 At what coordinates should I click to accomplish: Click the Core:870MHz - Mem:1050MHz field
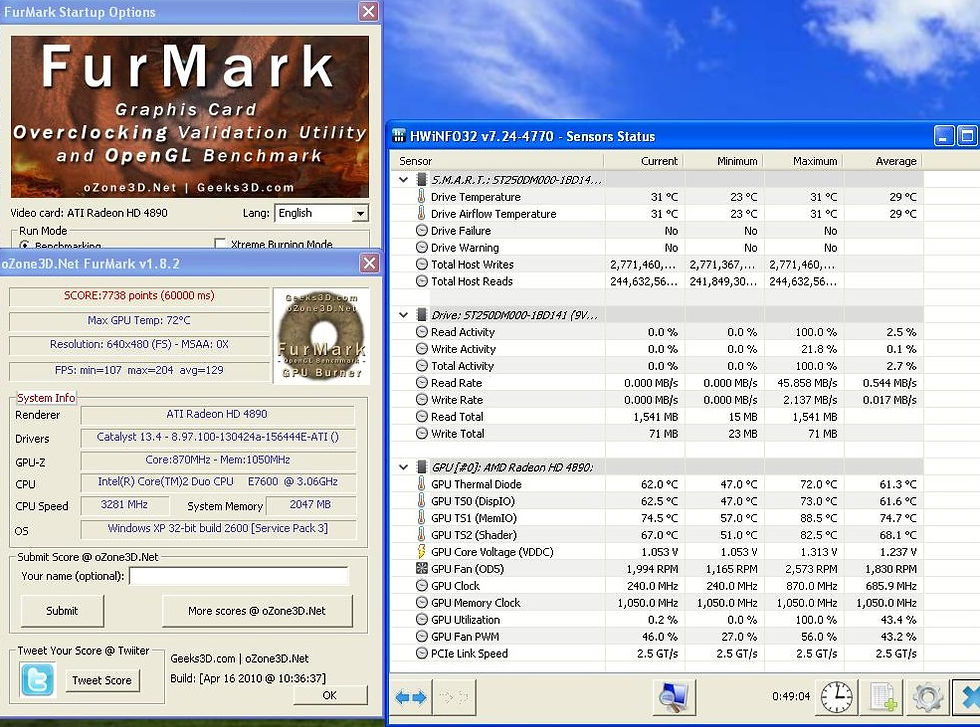[218, 460]
